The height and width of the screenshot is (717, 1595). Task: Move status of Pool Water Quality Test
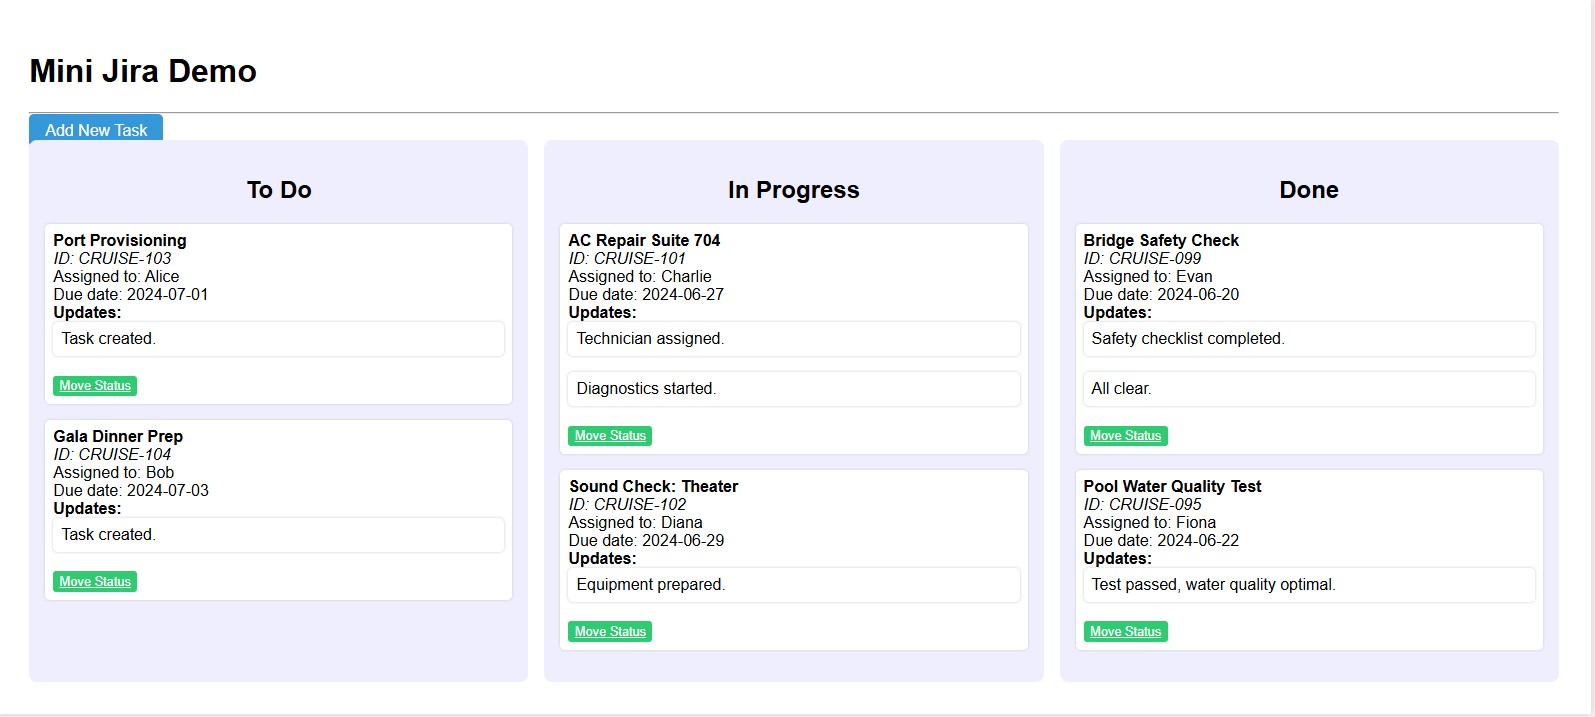click(1125, 632)
